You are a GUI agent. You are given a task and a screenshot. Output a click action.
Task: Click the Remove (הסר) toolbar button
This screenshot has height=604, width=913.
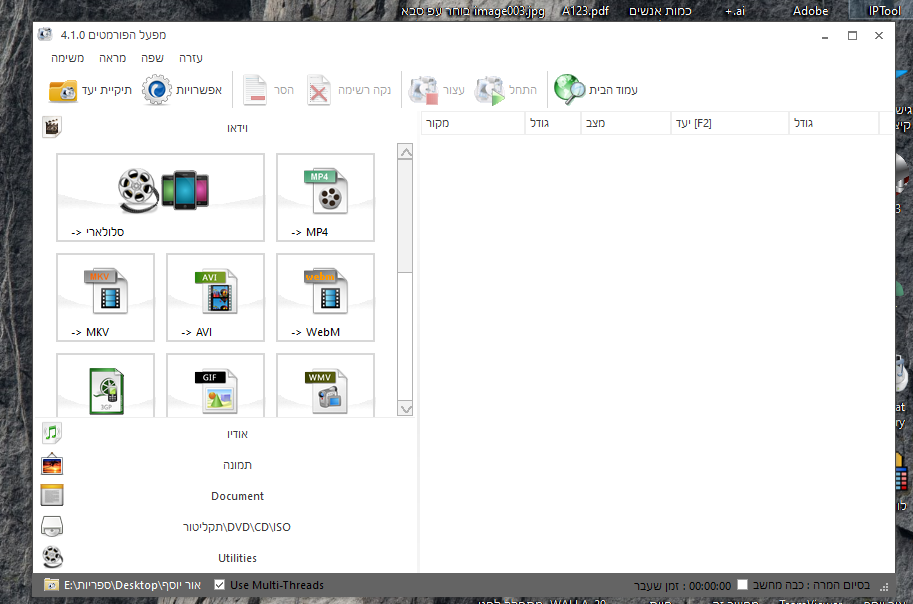[268, 90]
